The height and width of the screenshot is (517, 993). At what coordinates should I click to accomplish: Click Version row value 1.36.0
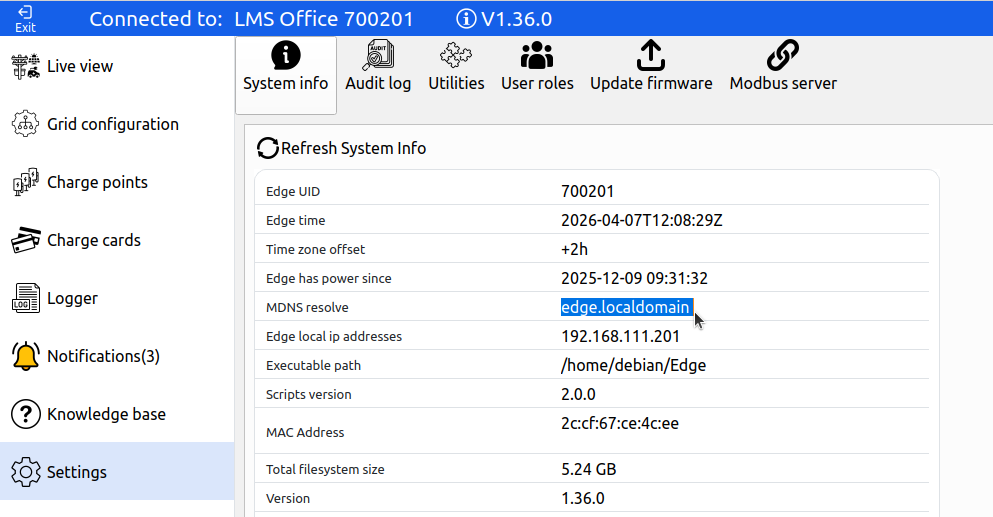(x=583, y=499)
